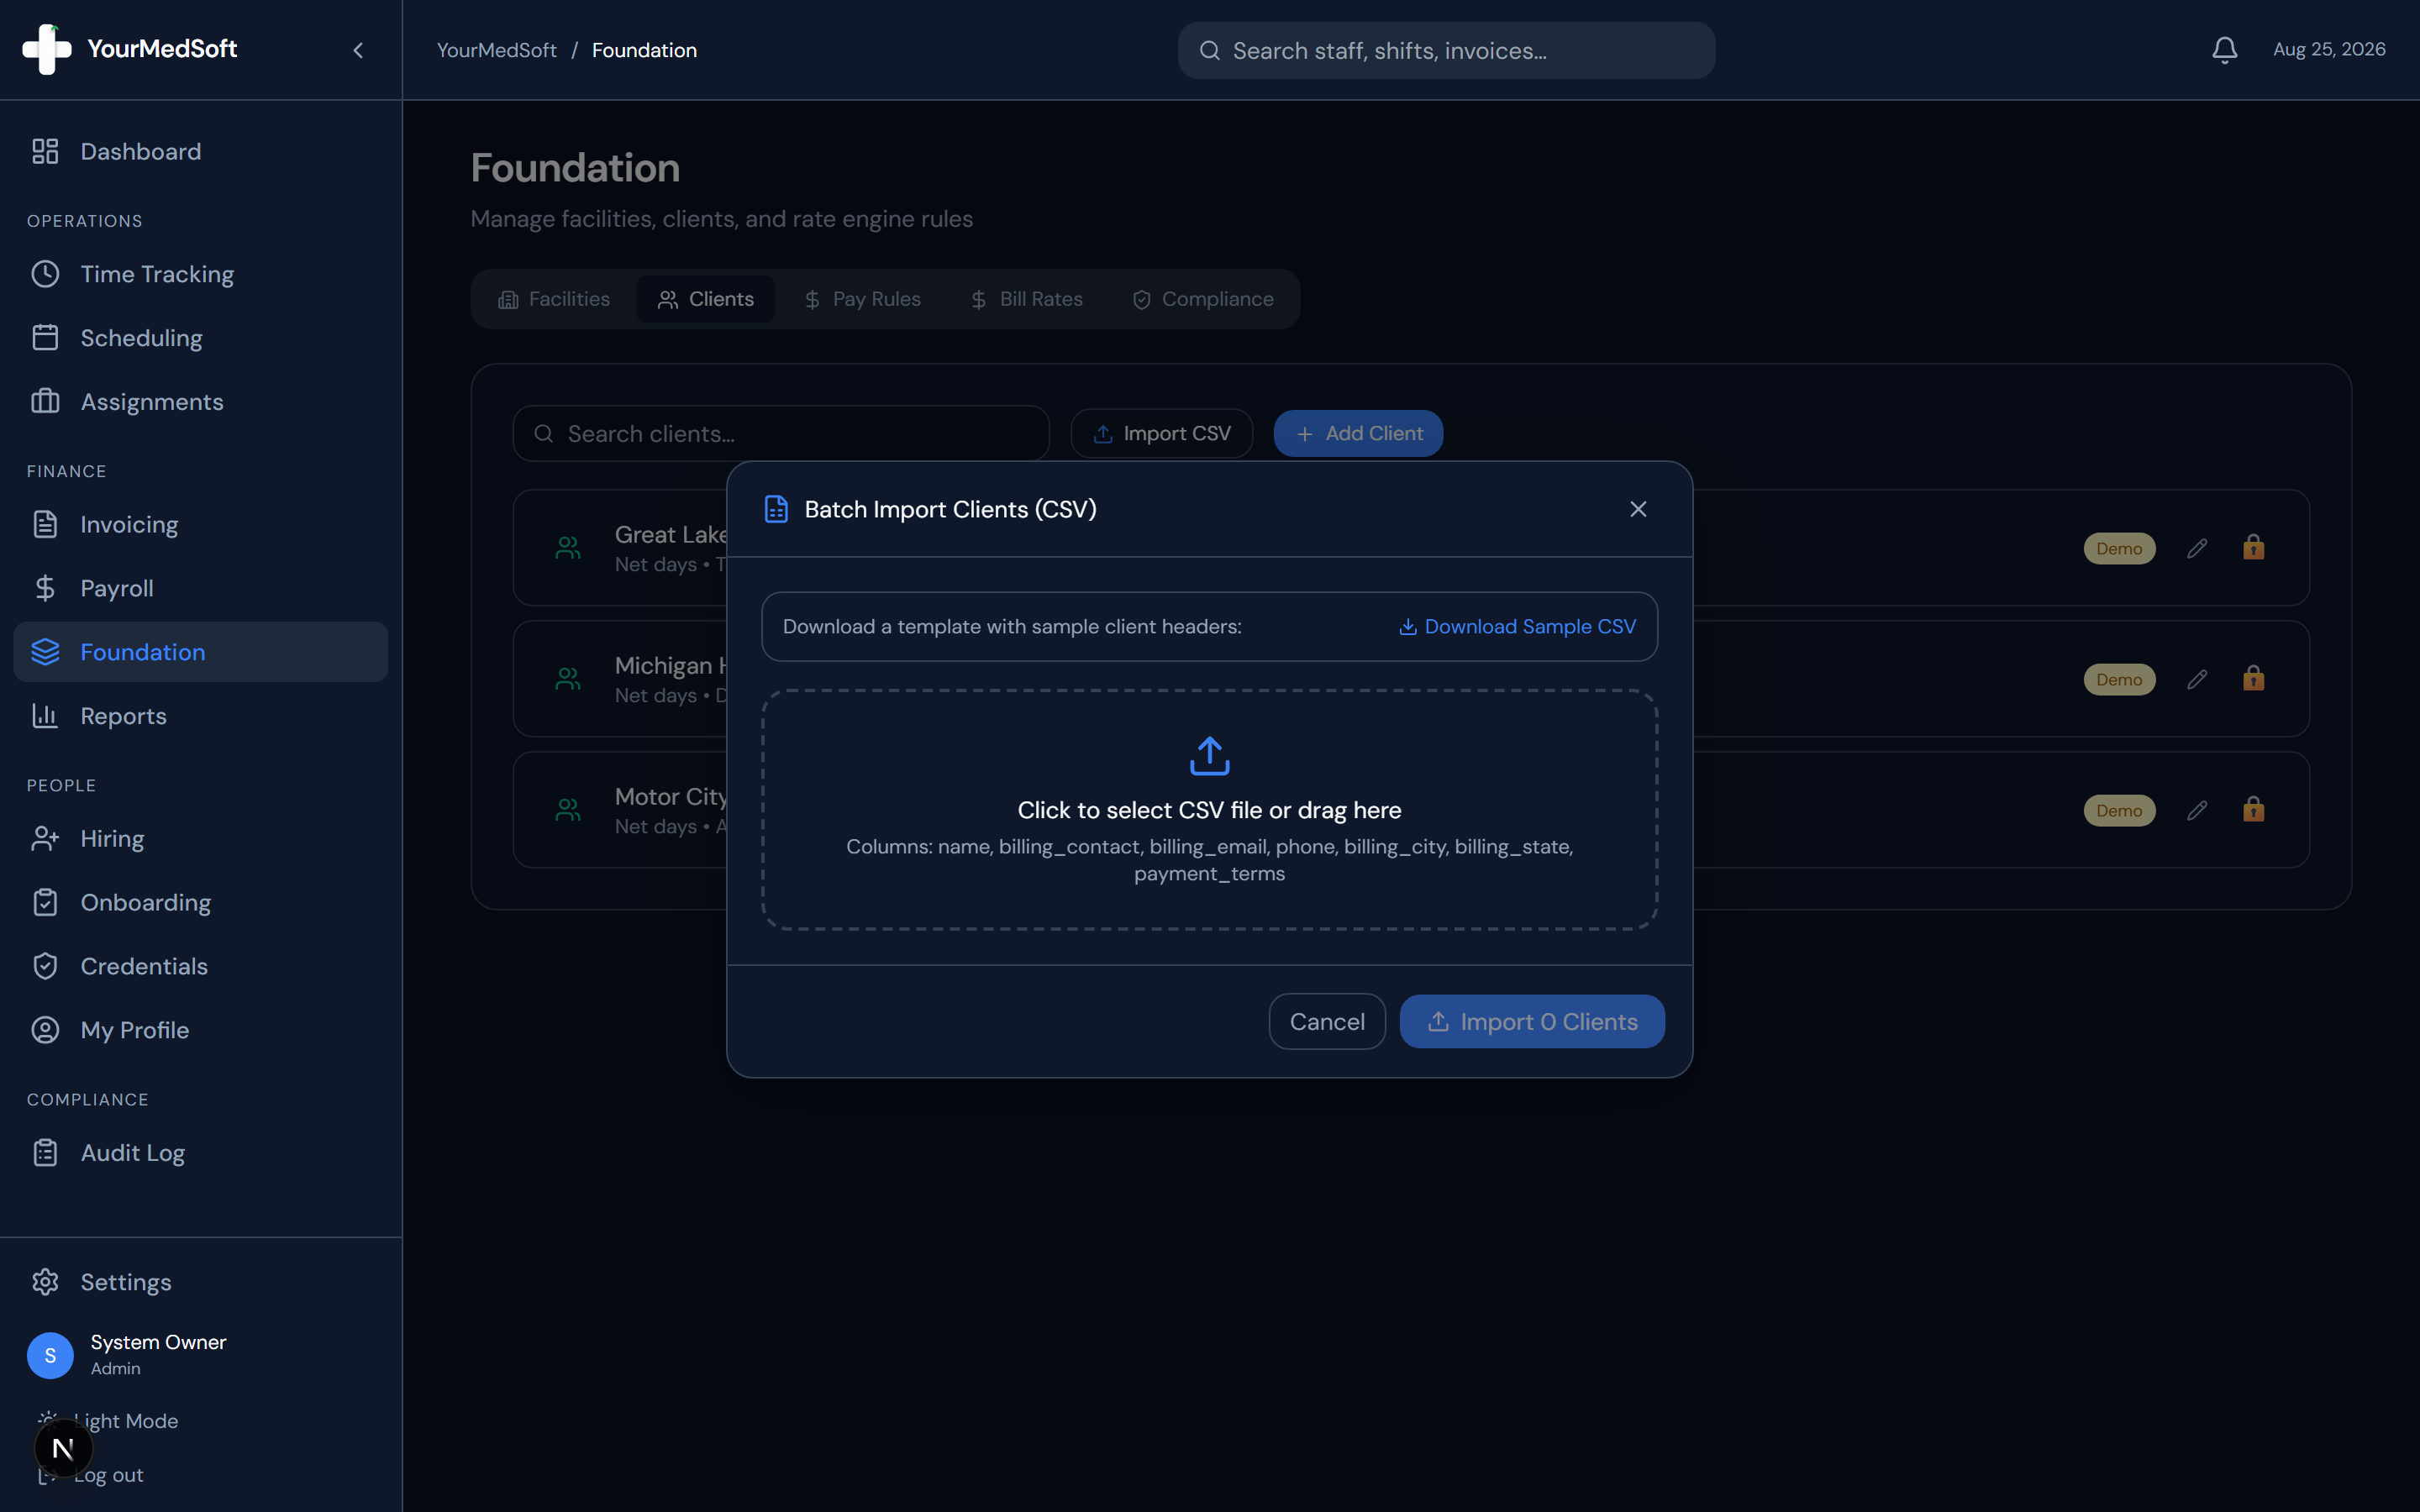Close the Batch Import Clients dialog
2420x1512 pixels.
click(x=1638, y=509)
